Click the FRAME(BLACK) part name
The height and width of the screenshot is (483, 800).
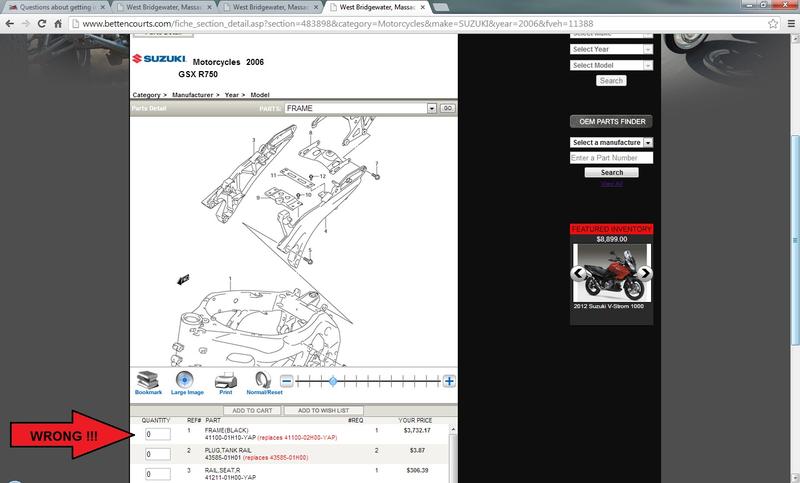pyautogui.click(x=227, y=430)
